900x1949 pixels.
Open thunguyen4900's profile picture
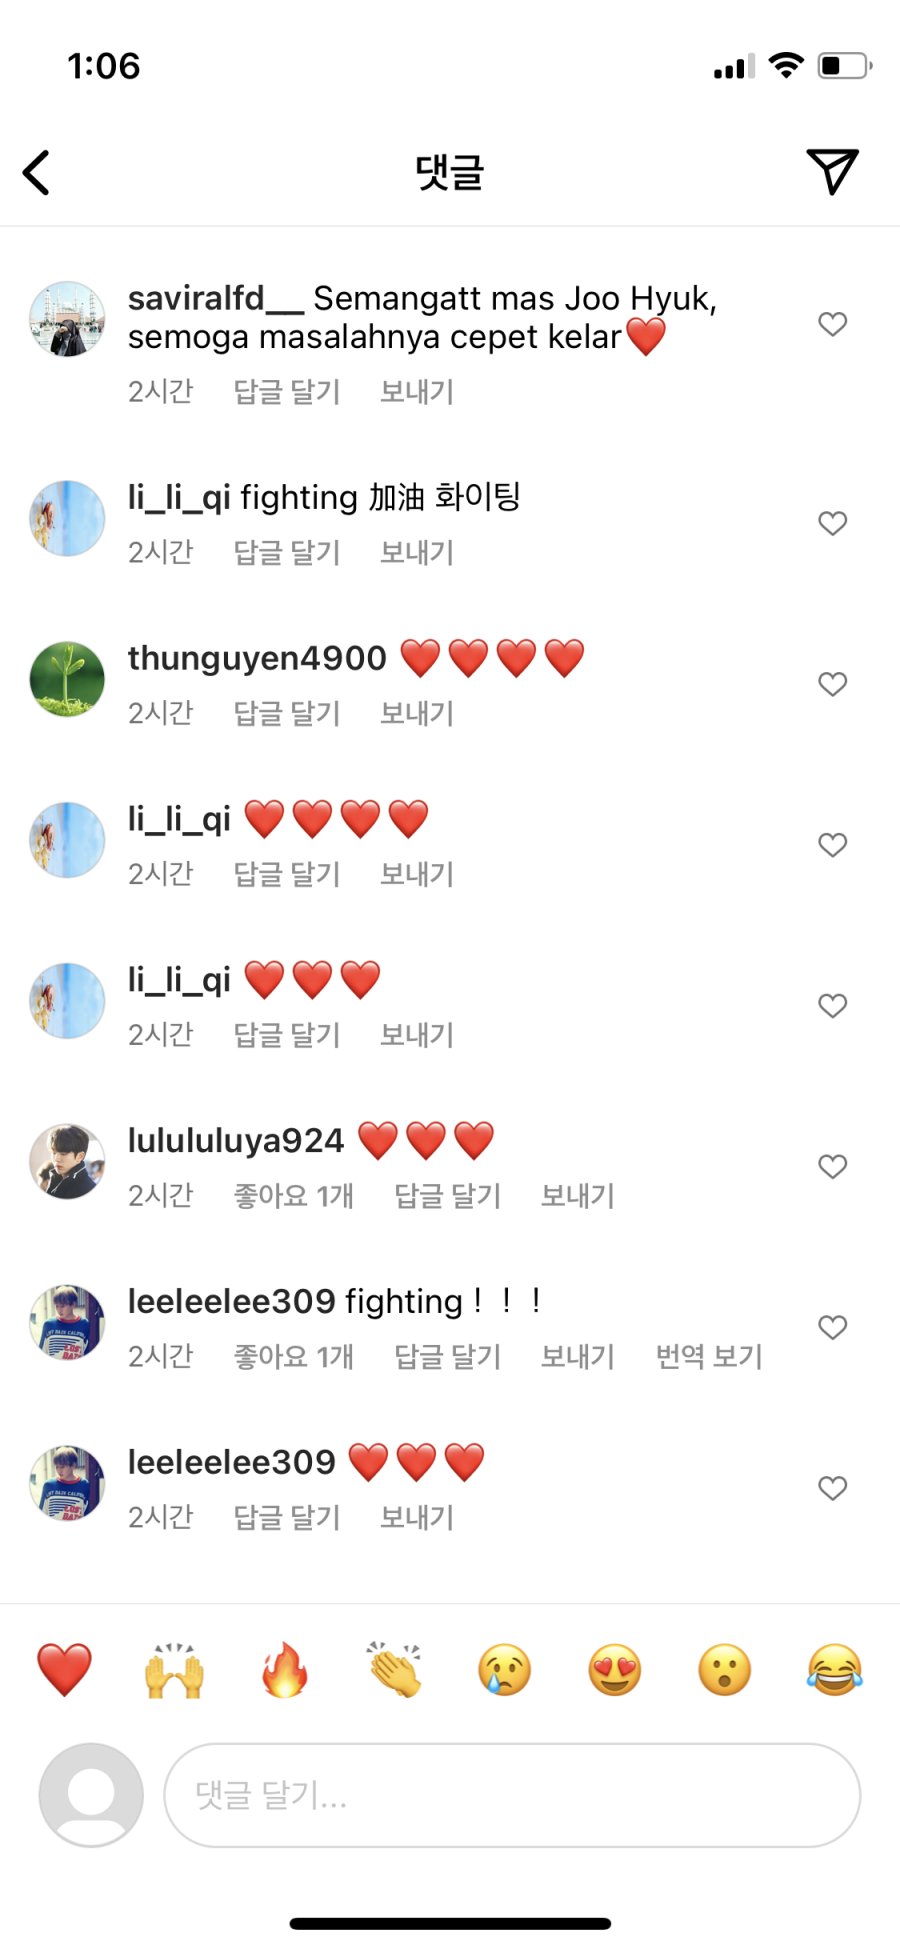(x=67, y=679)
